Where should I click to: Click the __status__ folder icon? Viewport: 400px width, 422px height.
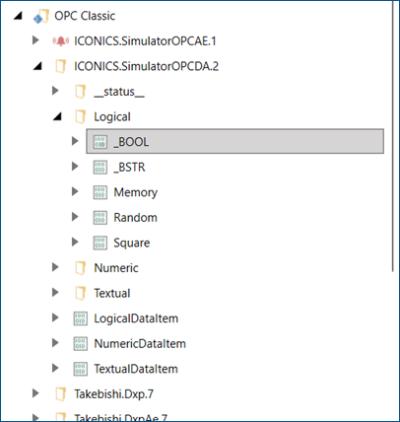[80, 92]
